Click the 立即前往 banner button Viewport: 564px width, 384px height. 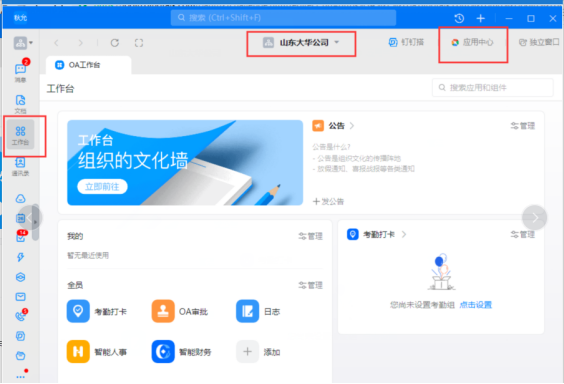coord(102,187)
